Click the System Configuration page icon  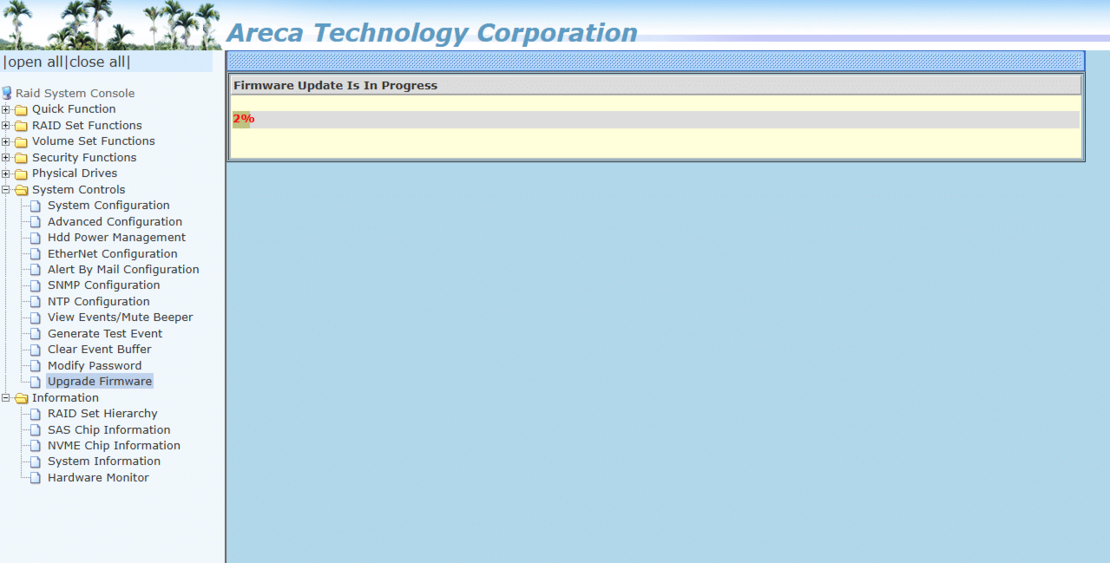point(36,206)
